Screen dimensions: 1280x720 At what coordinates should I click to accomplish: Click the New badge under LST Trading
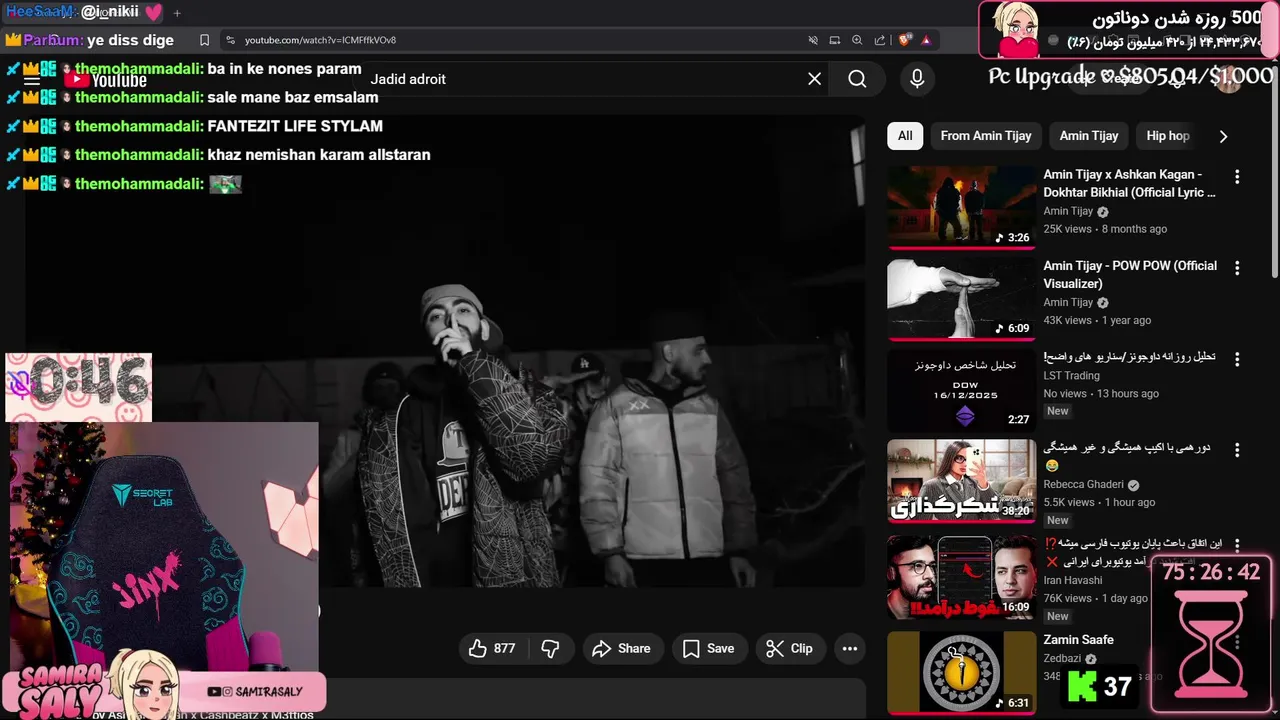[x=1058, y=411]
